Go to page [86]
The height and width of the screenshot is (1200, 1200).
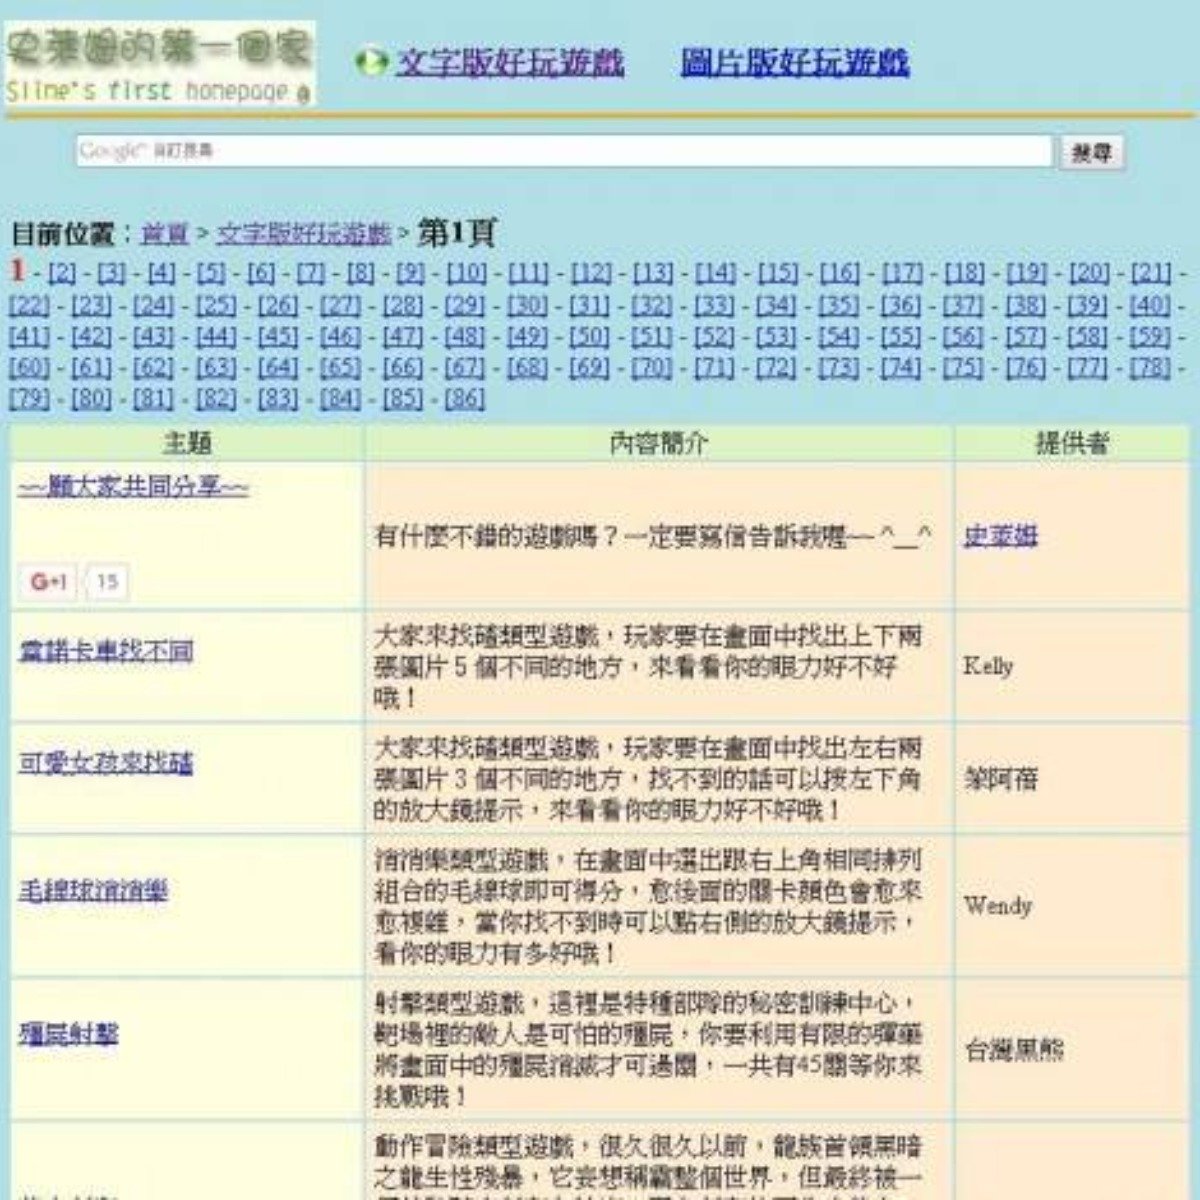tap(465, 399)
